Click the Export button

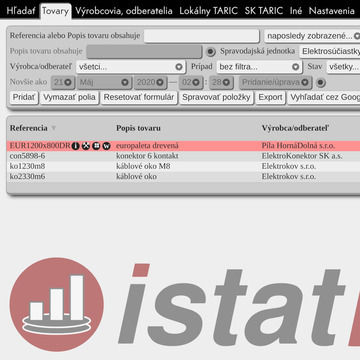click(271, 98)
